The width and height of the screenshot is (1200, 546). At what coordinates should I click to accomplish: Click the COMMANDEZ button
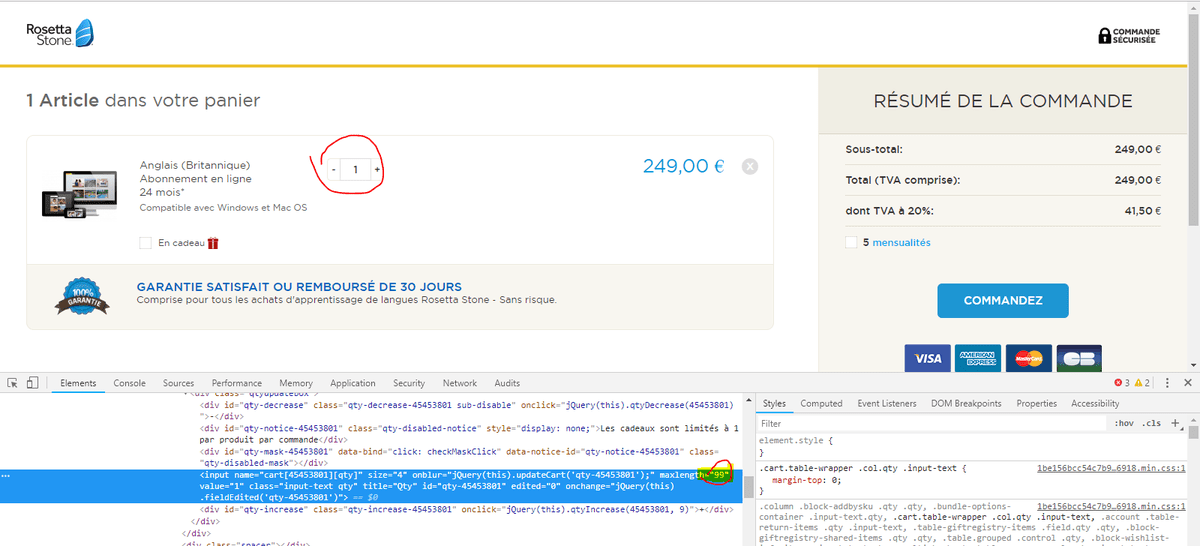pos(1003,300)
